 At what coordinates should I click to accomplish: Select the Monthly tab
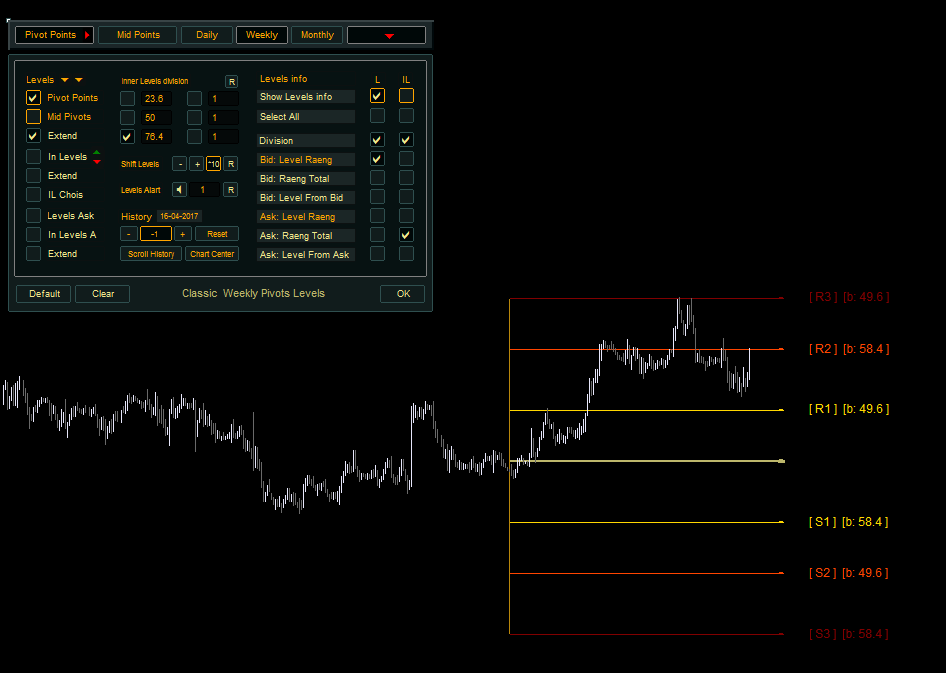317,35
